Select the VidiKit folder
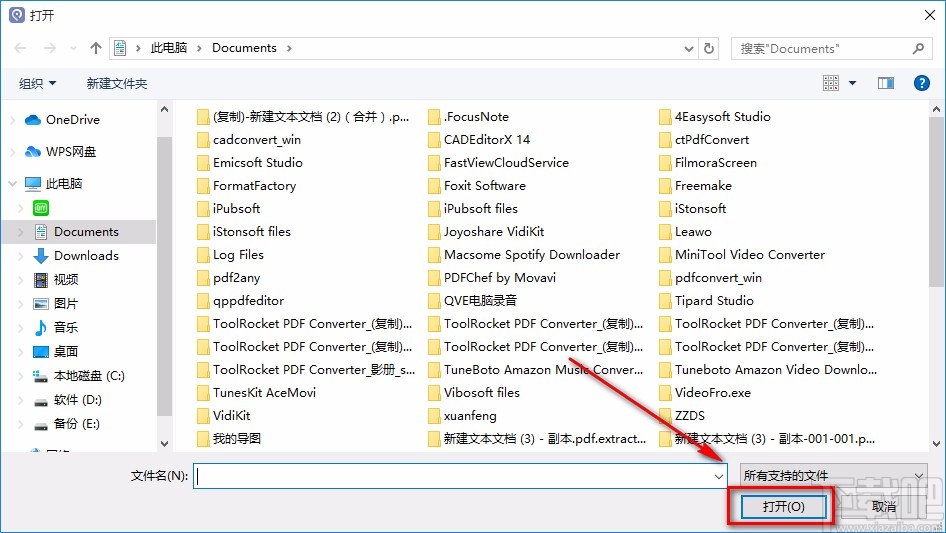 pyautogui.click(x=224, y=416)
